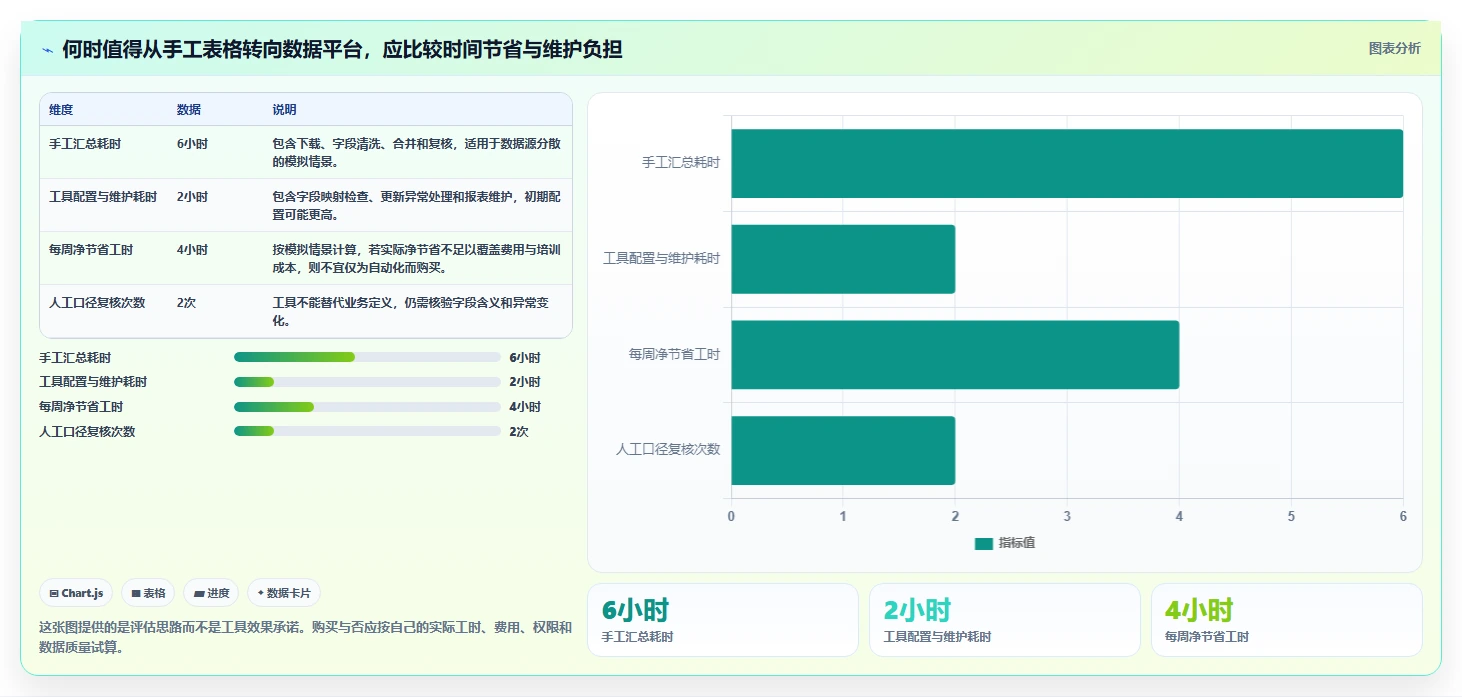Select the 每周净节省工时 cell in the table
1462x697 pixels.
click(x=91, y=250)
